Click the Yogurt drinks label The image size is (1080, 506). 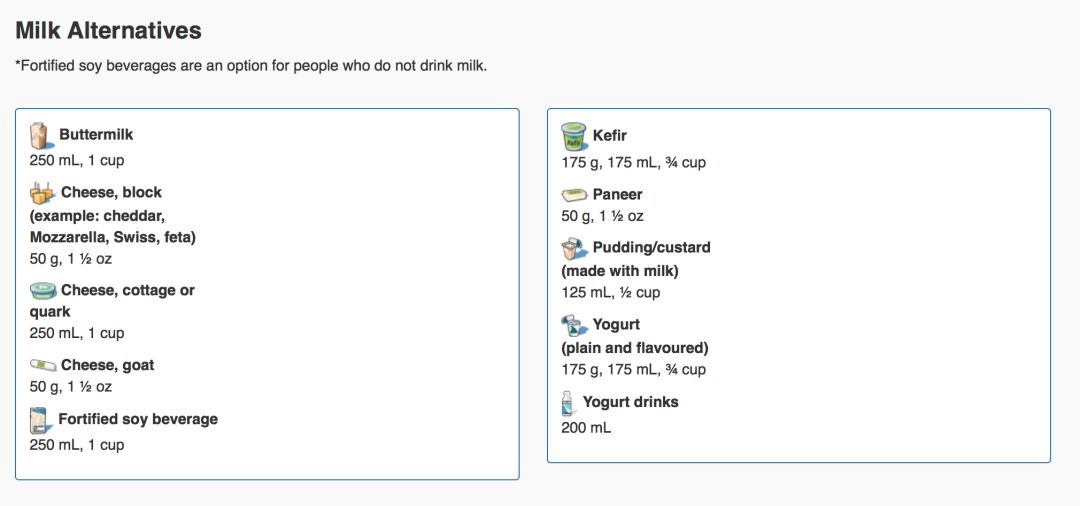[x=630, y=401]
